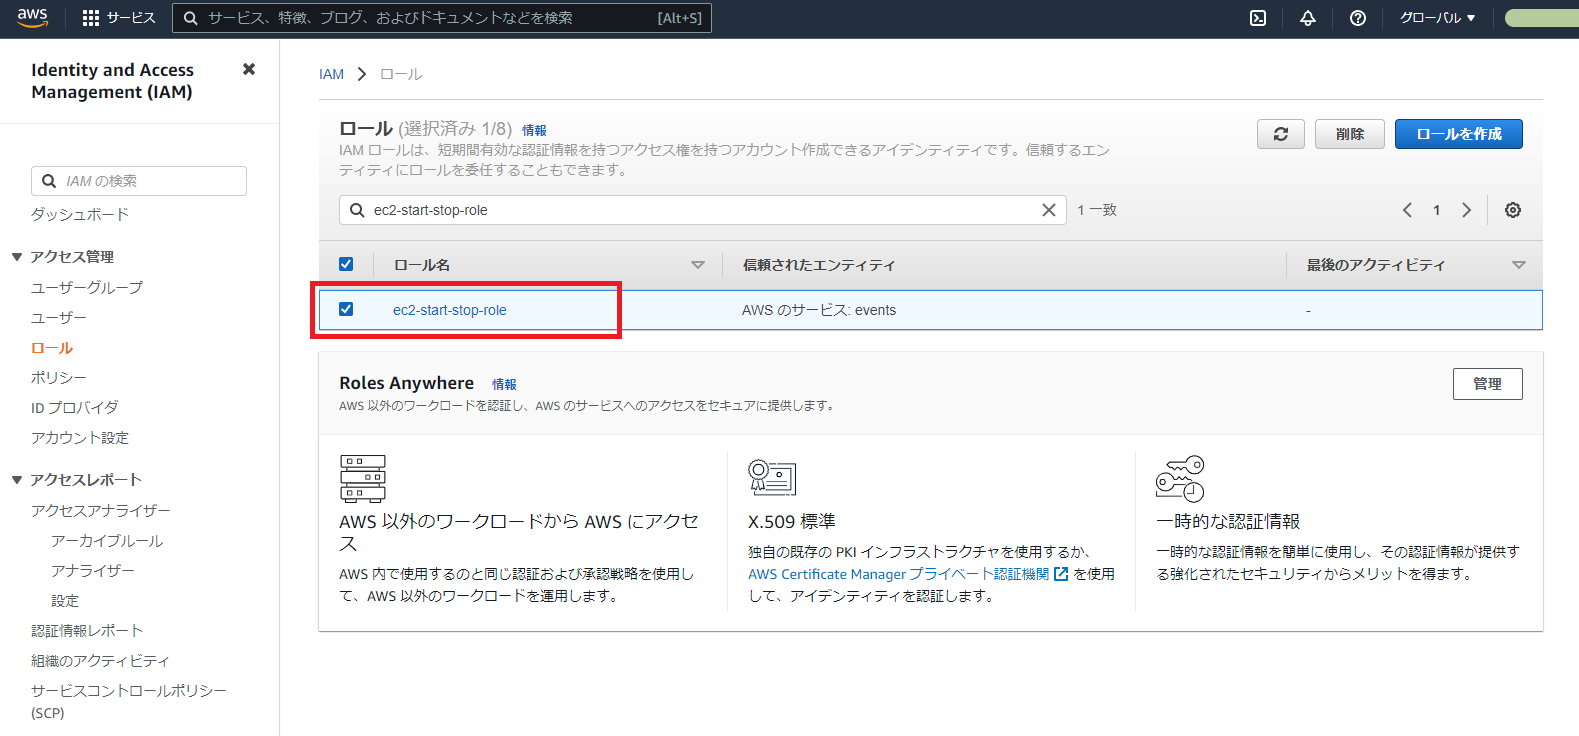Click the 一時的な認証情報 heading
This screenshot has width=1579, height=736.
click(1228, 522)
